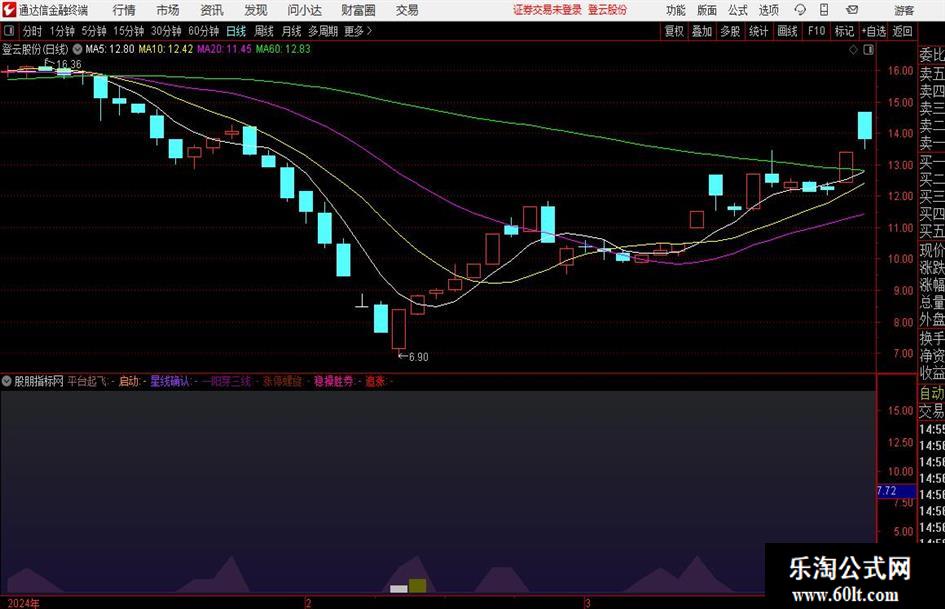Toggle the right panel layout icon
The width and height of the screenshot is (945, 609).
tap(868, 49)
